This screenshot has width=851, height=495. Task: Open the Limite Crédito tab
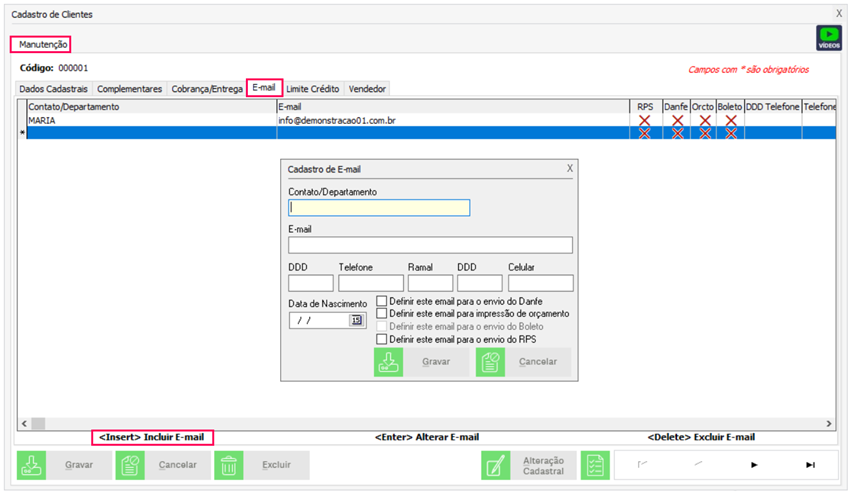click(312, 89)
